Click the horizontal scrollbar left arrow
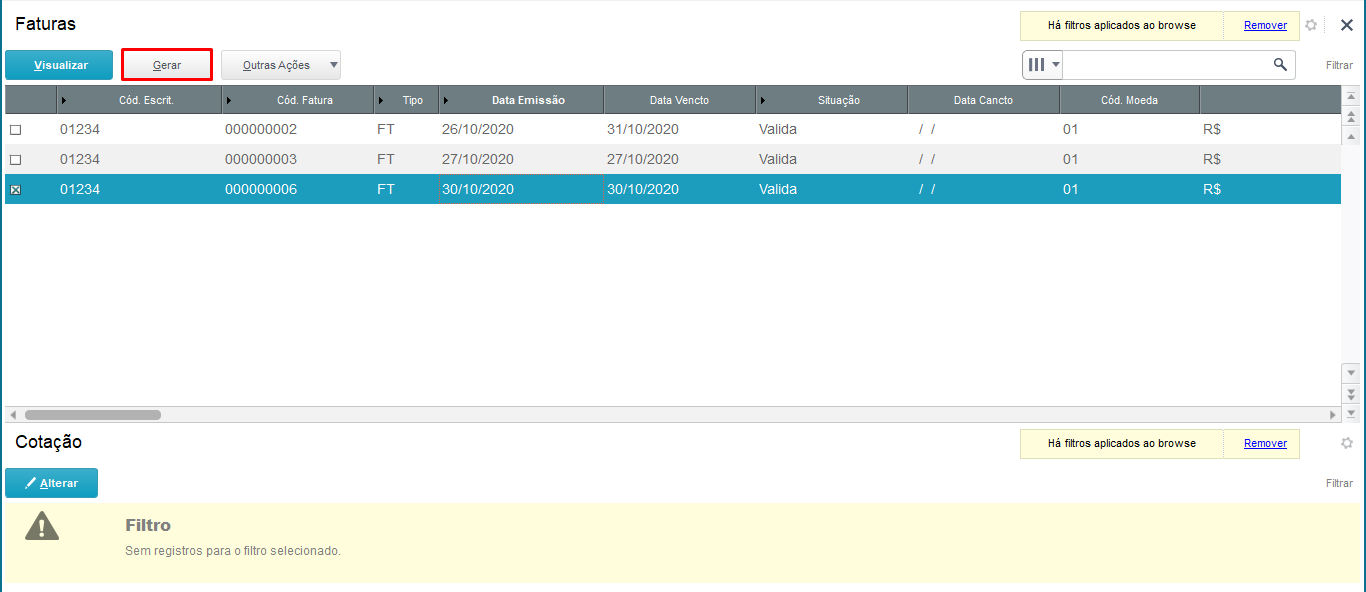 pyautogui.click(x=13, y=414)
